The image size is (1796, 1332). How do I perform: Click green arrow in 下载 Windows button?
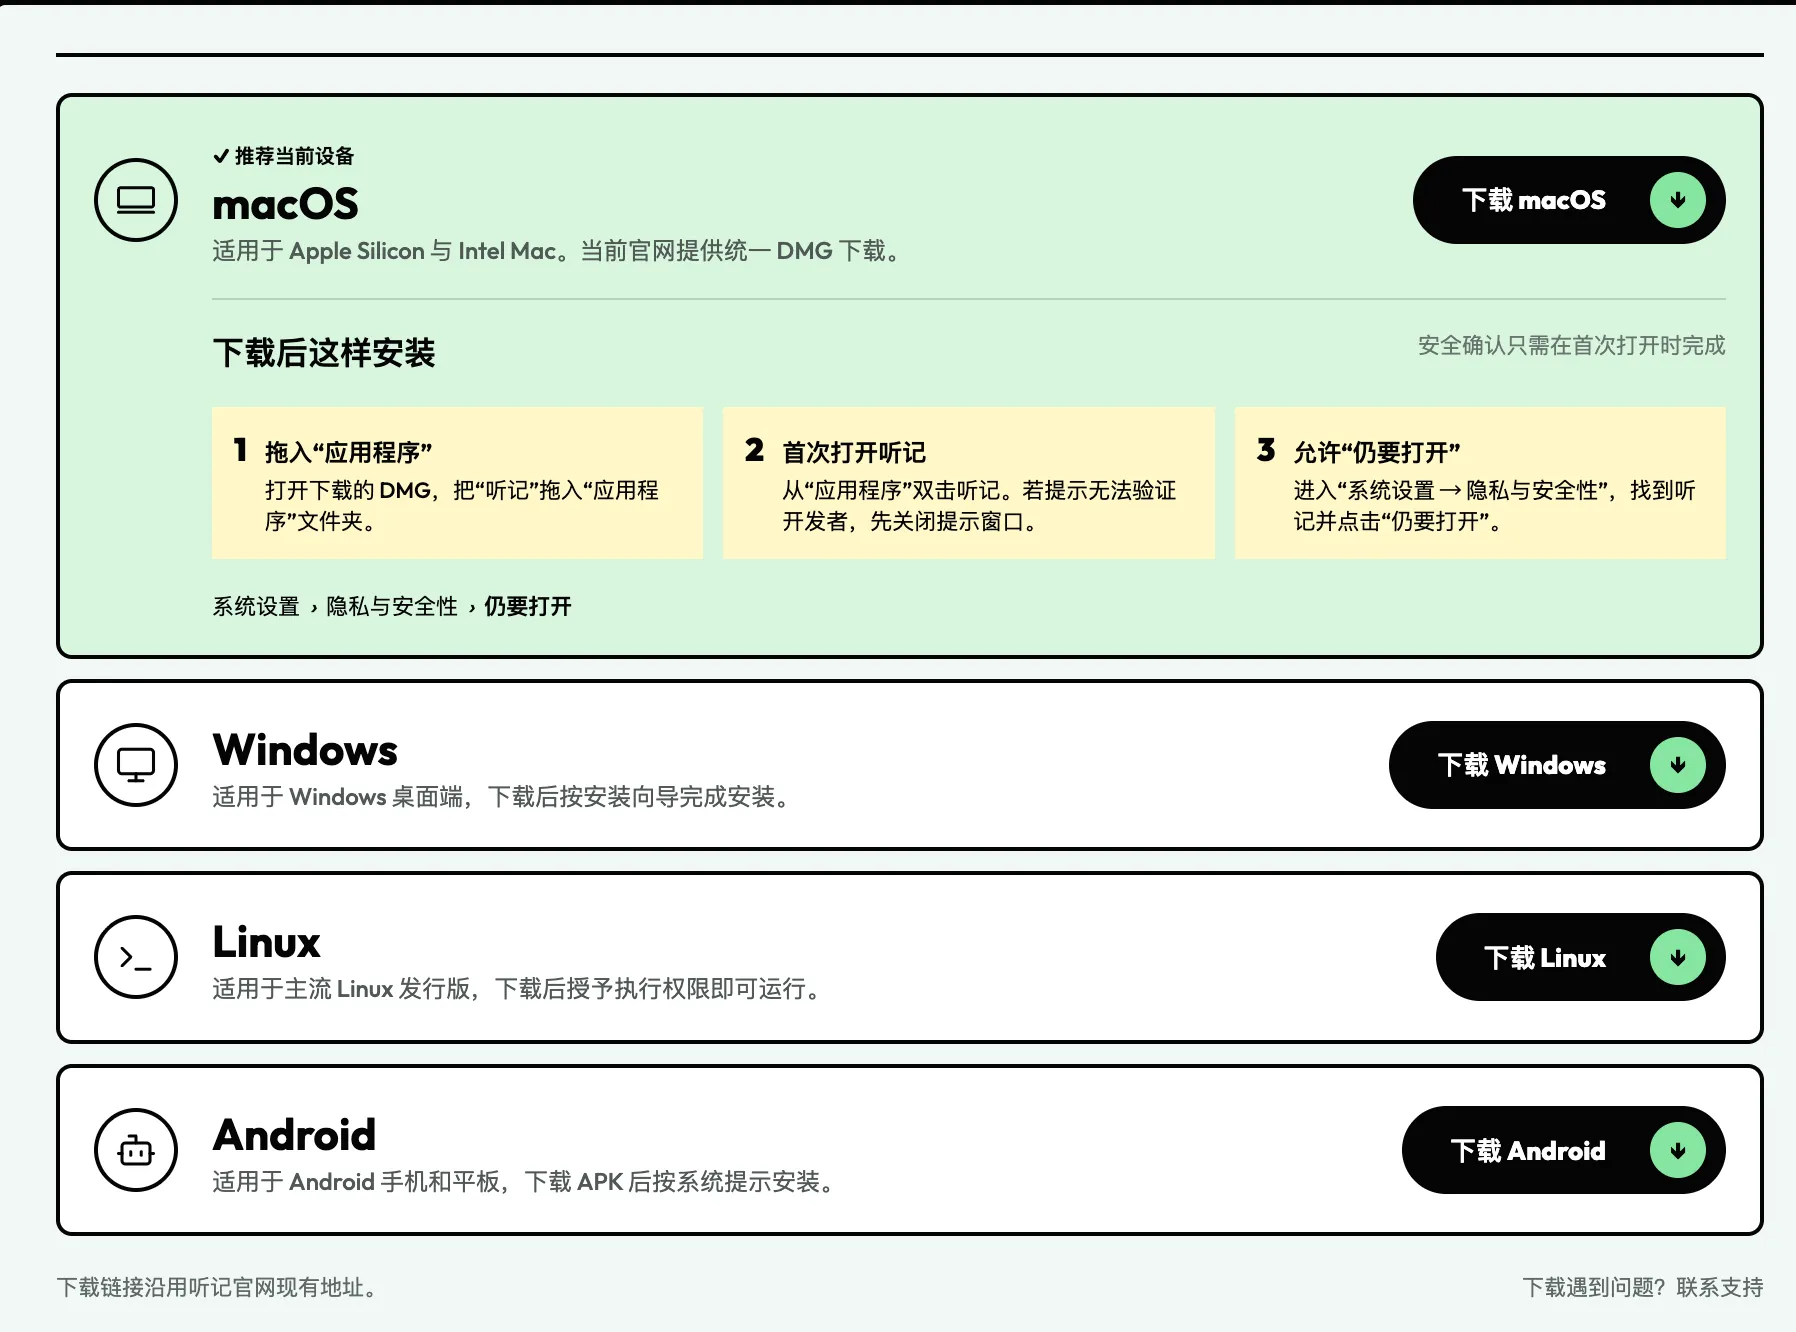[1678, 765]
